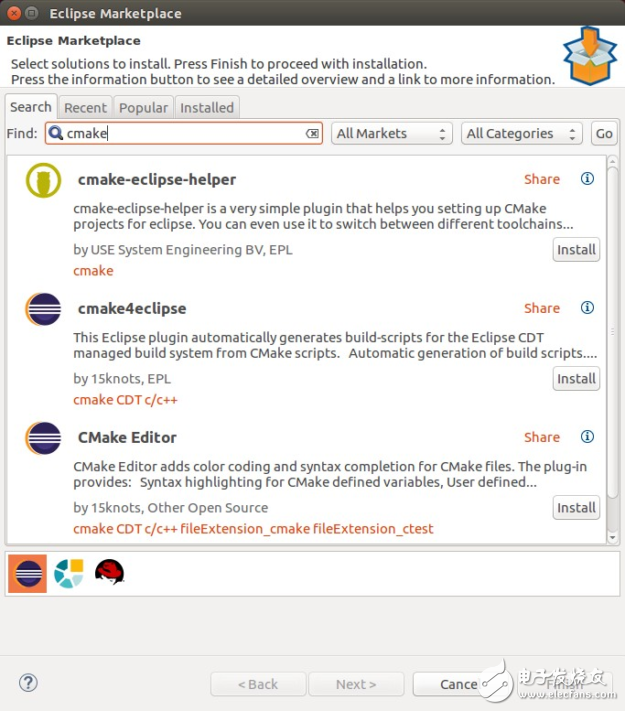Image resolution: width=625 pixels, height=711 pixels.
Task: Close the Eclipse Marketplace window
Action: tap(14, 13)
